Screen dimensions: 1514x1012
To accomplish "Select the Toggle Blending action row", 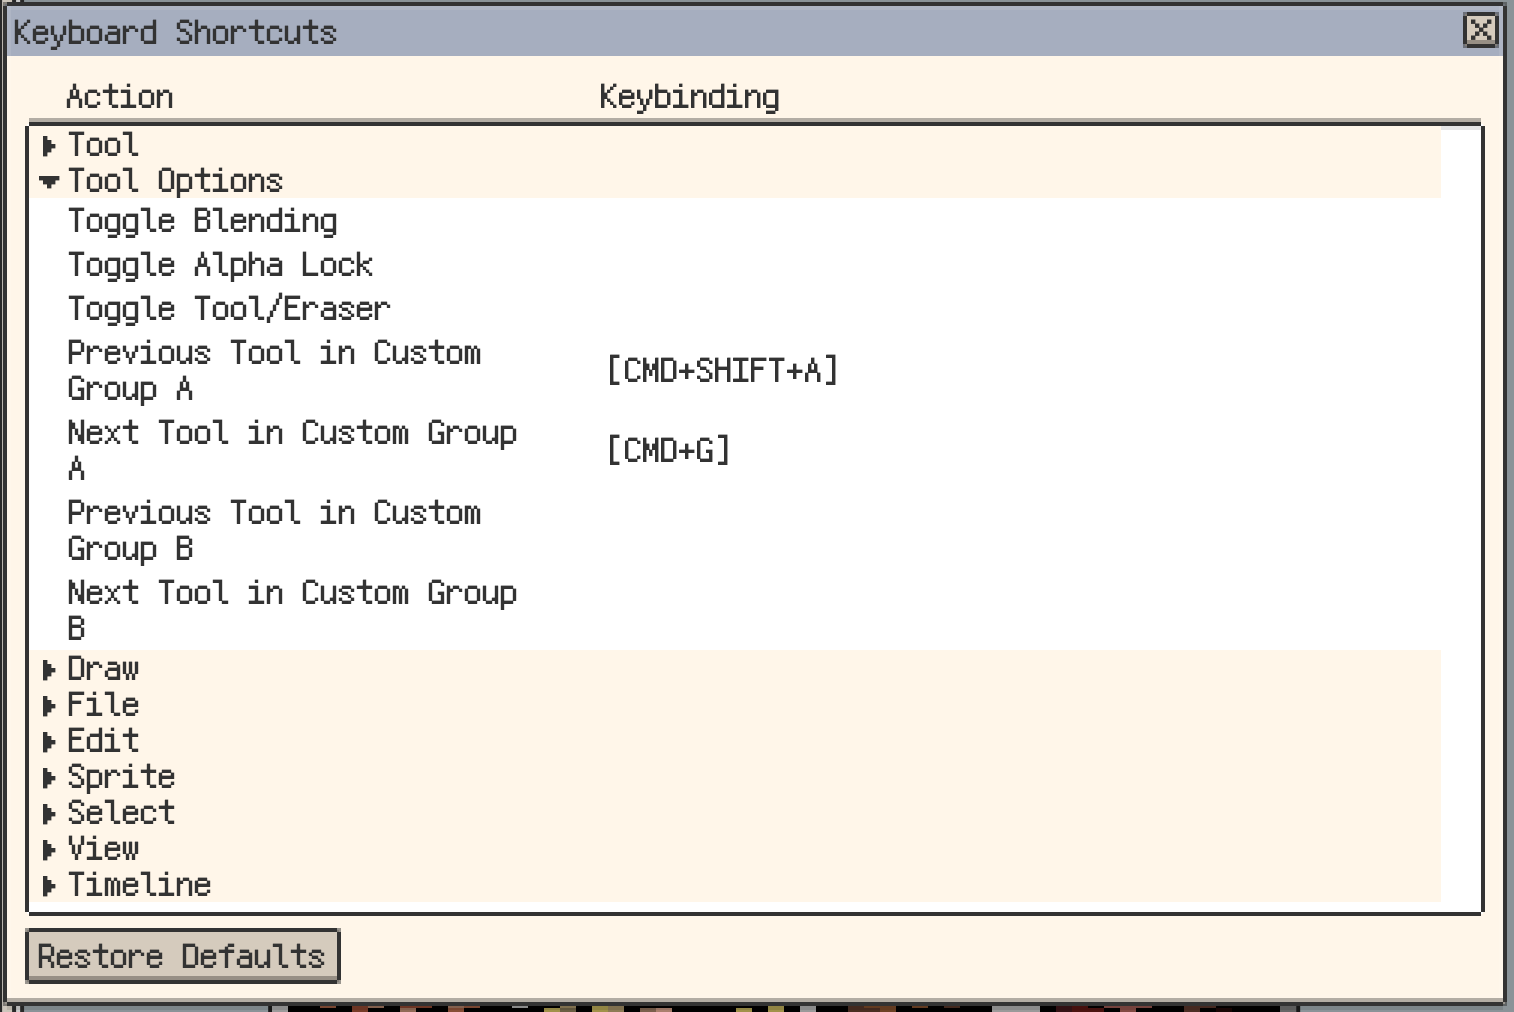I will click(202, 220).
